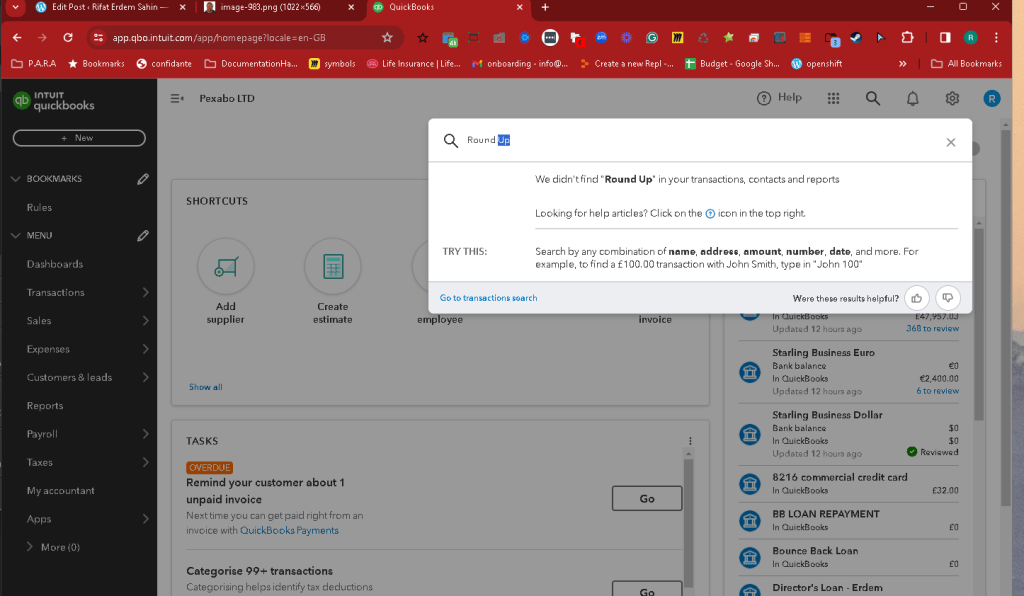Go back in browser history

[17, 38]
